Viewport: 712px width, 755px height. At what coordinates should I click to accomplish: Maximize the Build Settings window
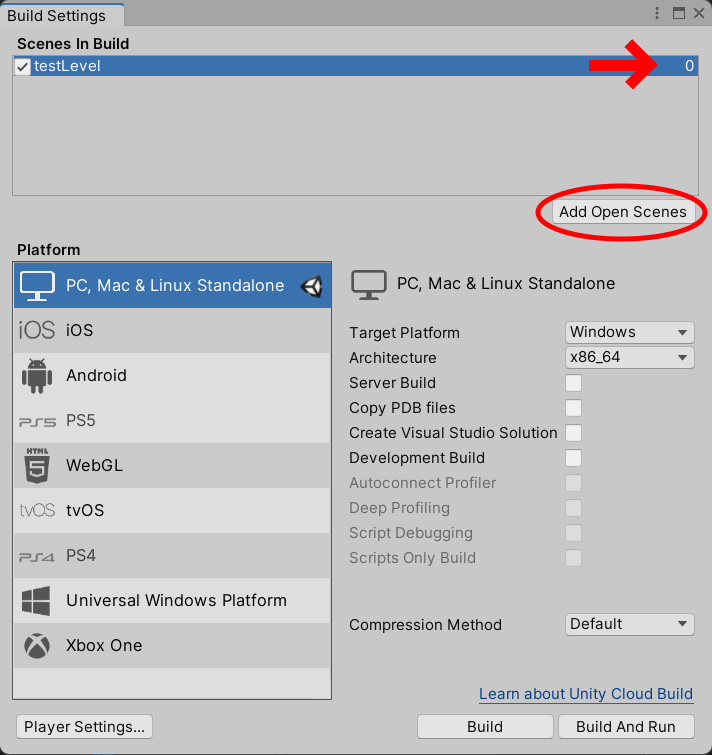coord(679,13)
